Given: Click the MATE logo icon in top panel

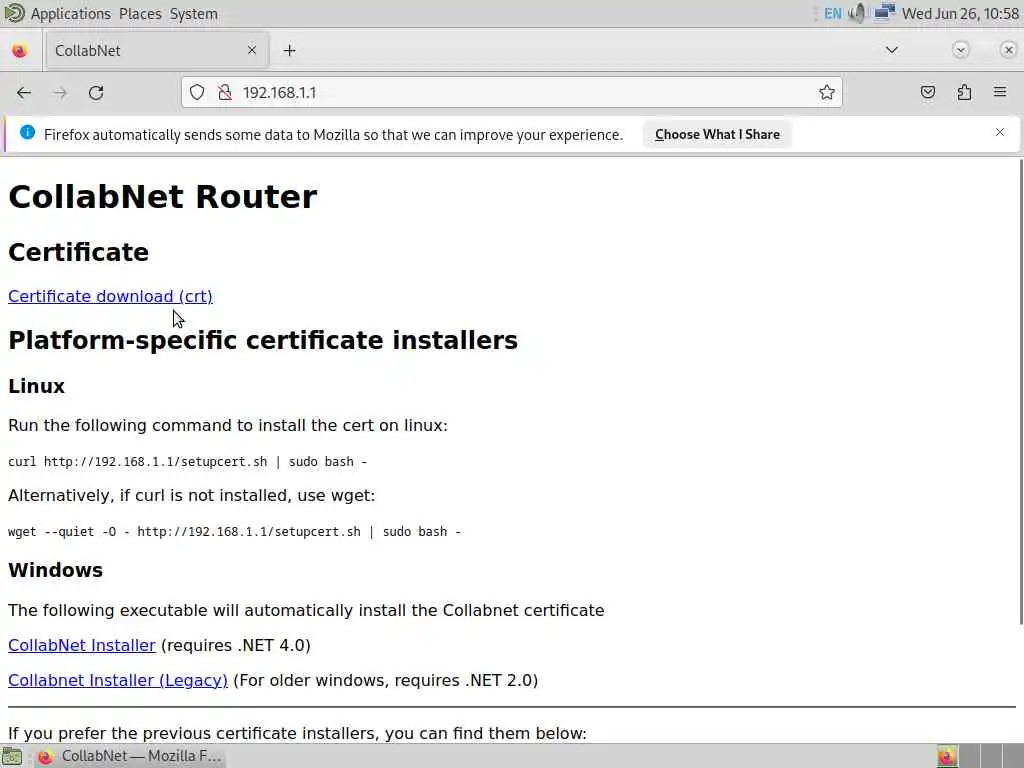Looking at the screenshot, I should click(14, 13).
